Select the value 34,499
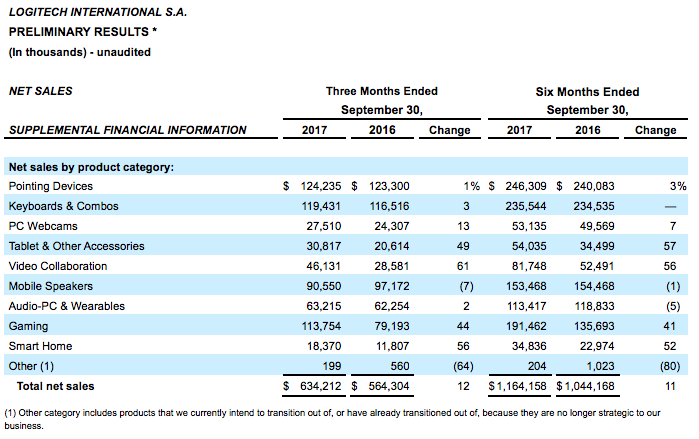699x439 pixels. (x=597, y=246)
